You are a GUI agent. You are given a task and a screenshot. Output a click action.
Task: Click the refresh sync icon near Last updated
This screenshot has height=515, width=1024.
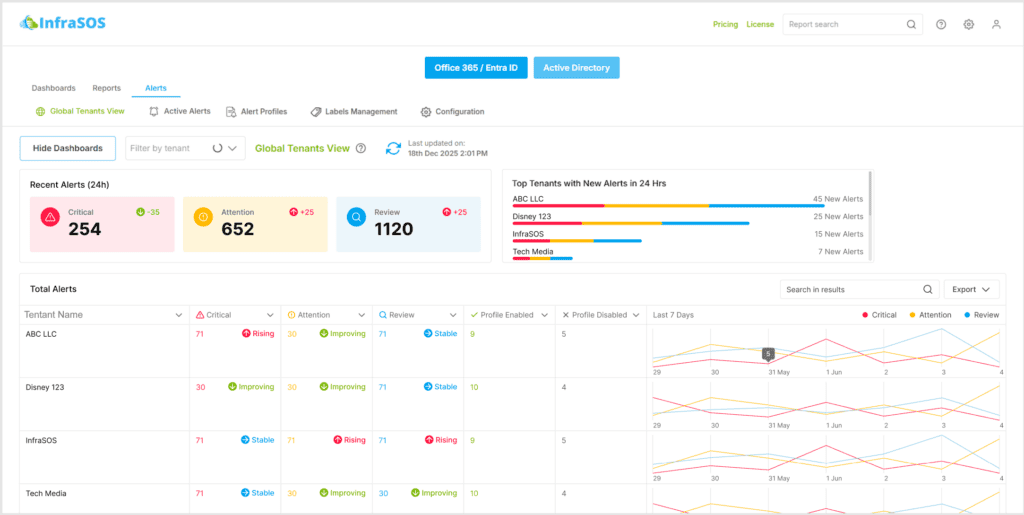click(393, 148)
